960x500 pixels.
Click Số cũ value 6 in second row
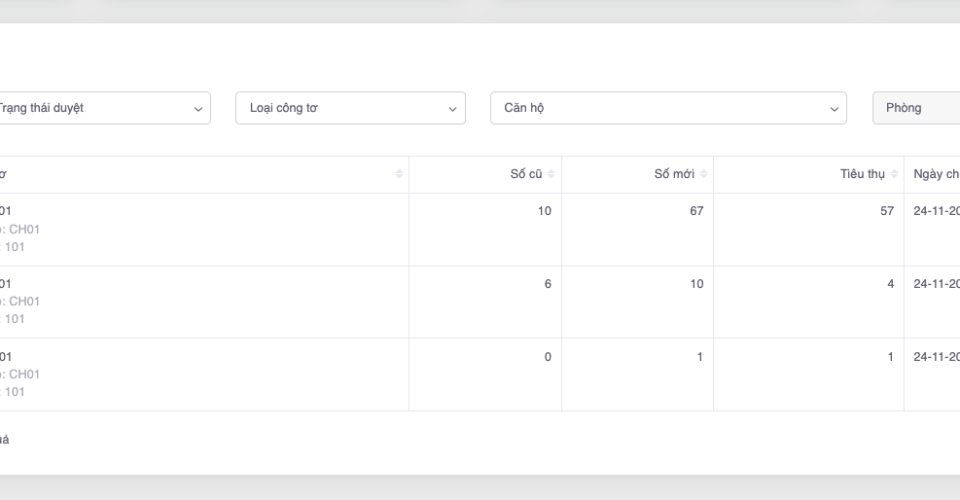[x=547, y=284]
